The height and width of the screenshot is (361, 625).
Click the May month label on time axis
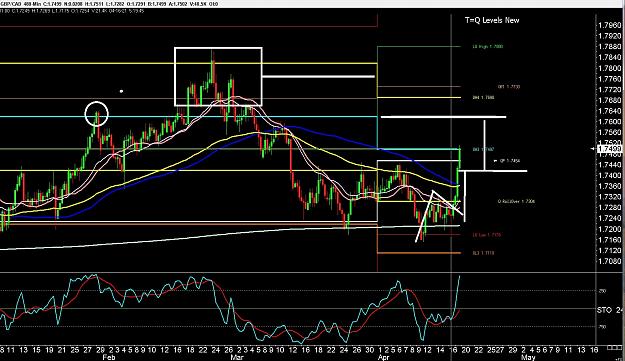coord(528,357)
